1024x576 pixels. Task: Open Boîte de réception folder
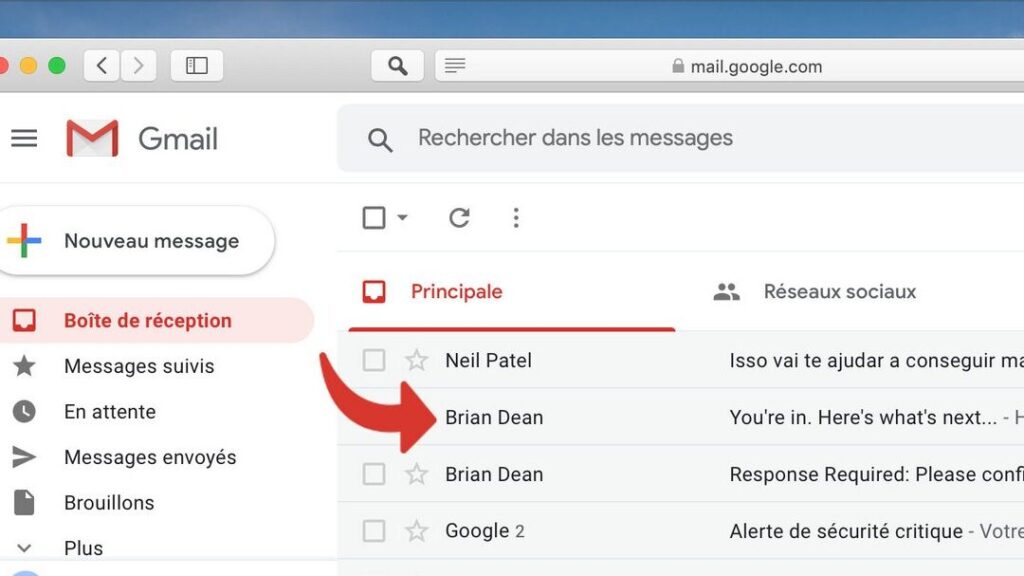(x=157, y=320)
